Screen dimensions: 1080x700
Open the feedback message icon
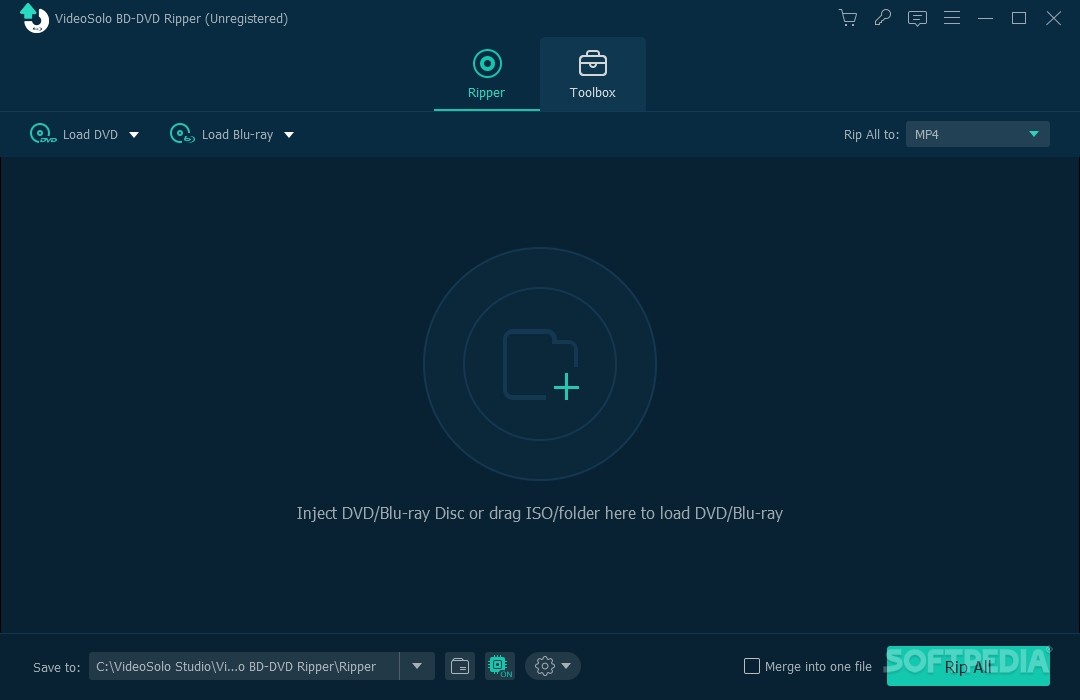point(917,19)
